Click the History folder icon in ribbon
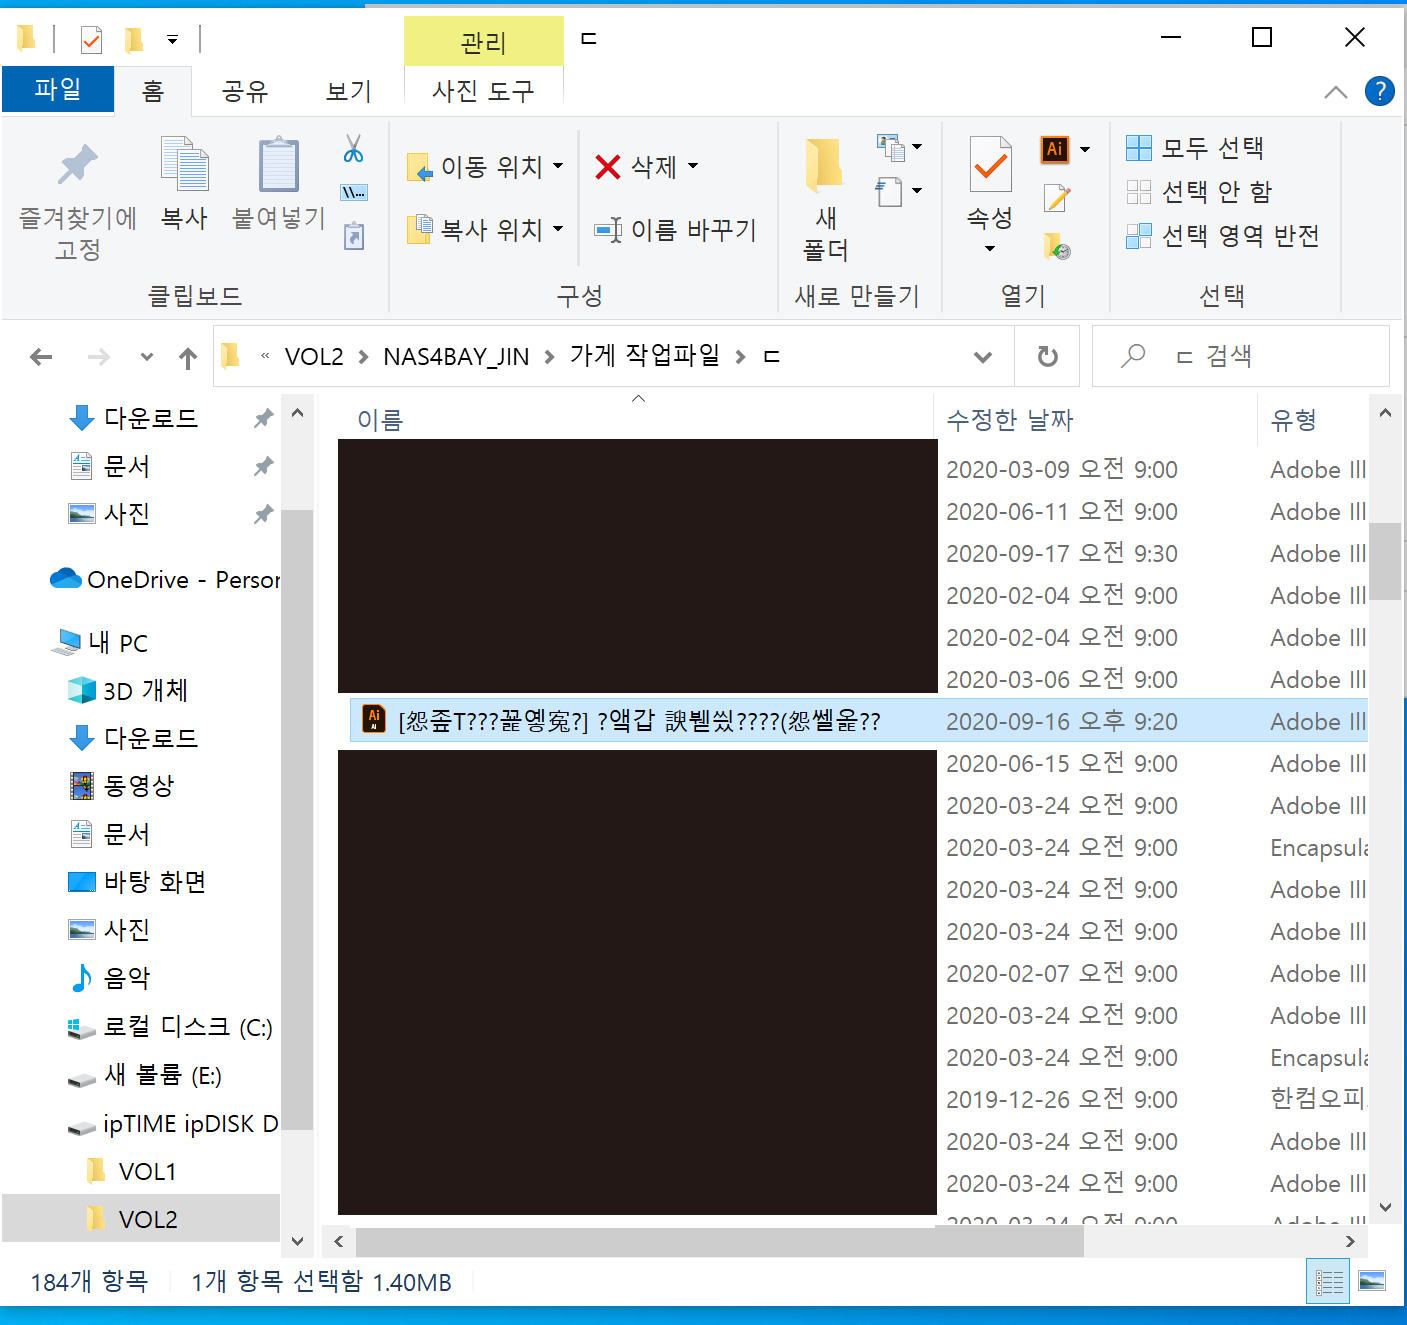This screenshot has height=1325, width=1407. tap(1056, 245)
